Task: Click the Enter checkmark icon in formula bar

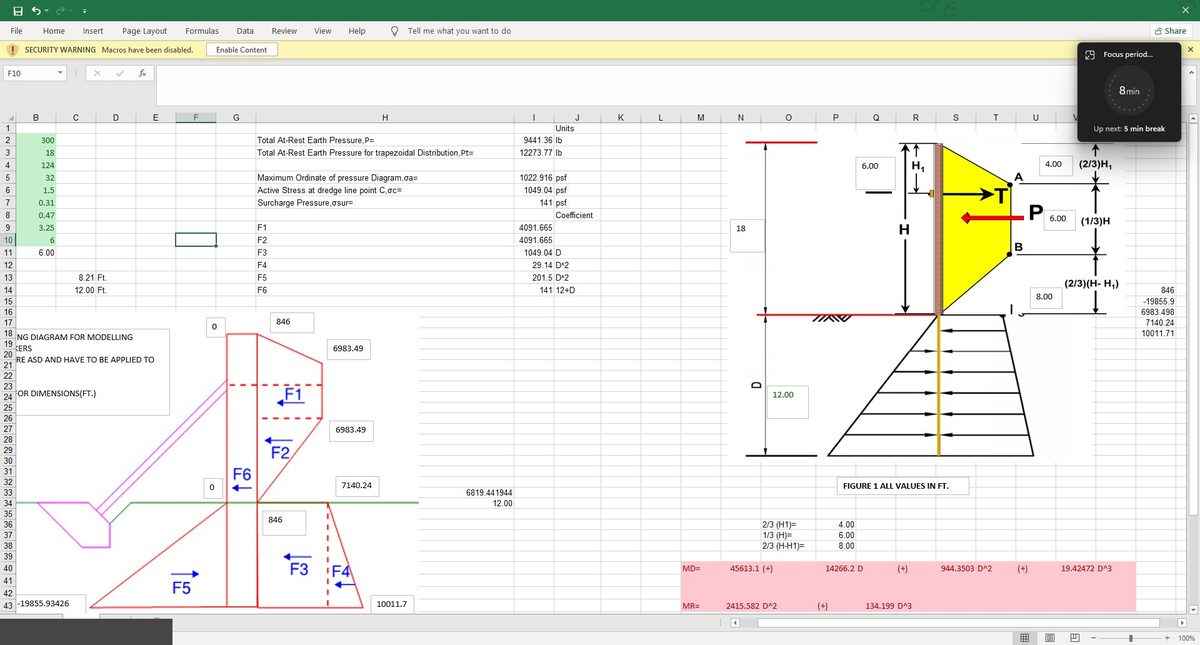Action: pos(120,73)
